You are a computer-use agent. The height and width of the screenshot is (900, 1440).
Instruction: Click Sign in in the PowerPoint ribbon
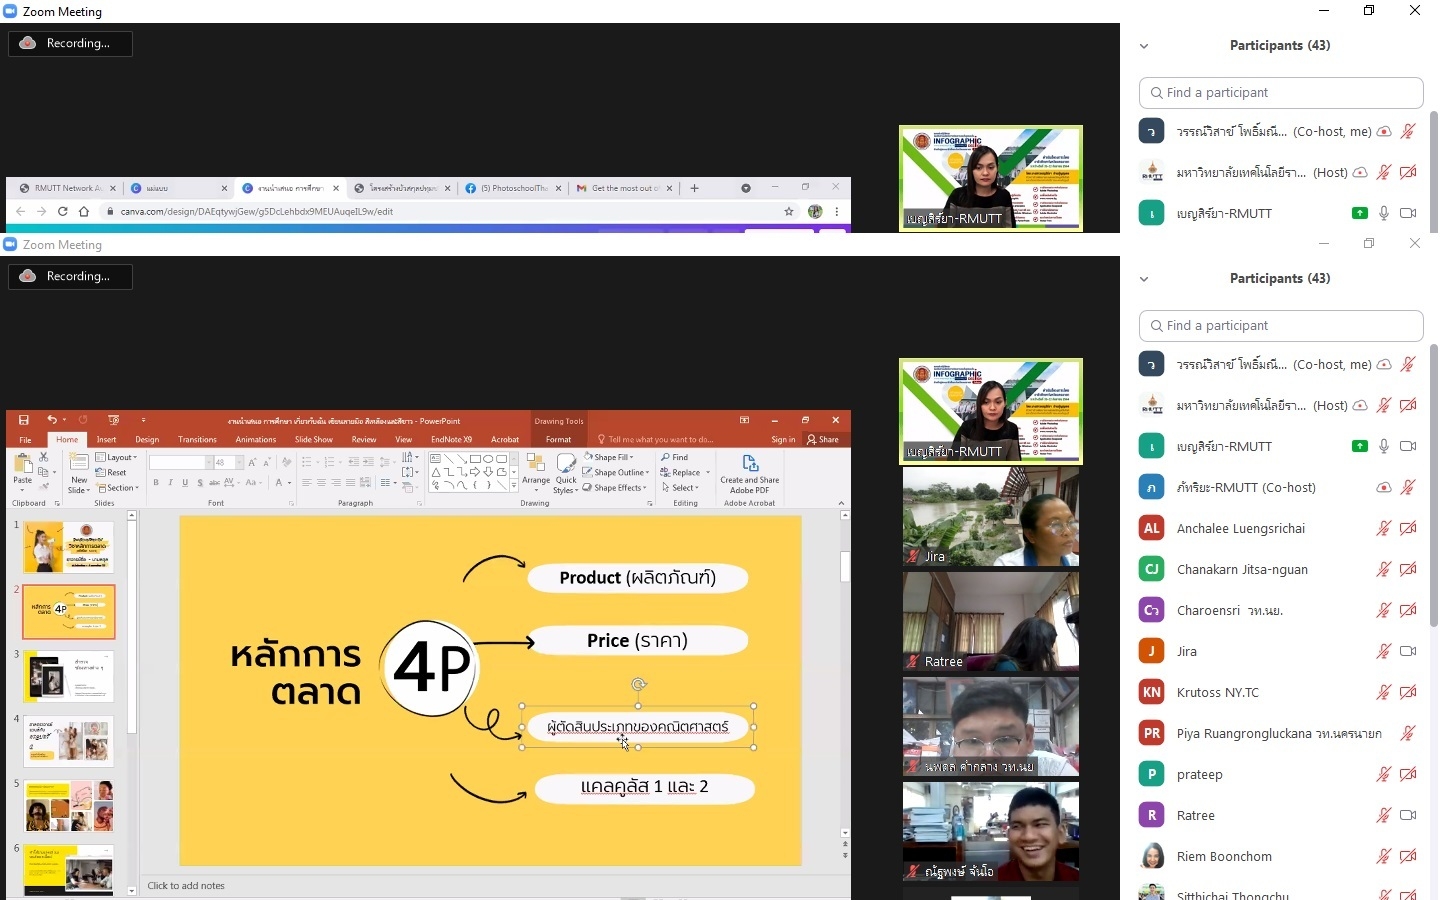(x=783, y=440)
